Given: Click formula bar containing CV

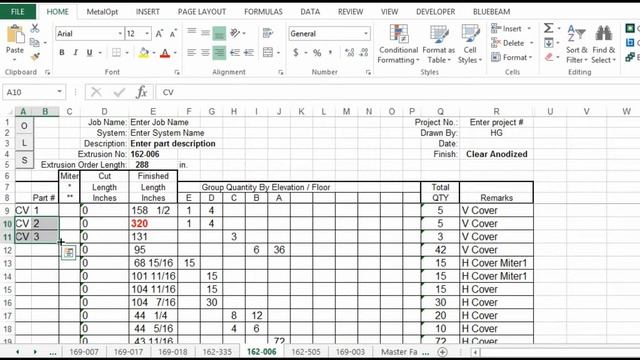Looking at the screenshot, I should (x=398, y=92).
